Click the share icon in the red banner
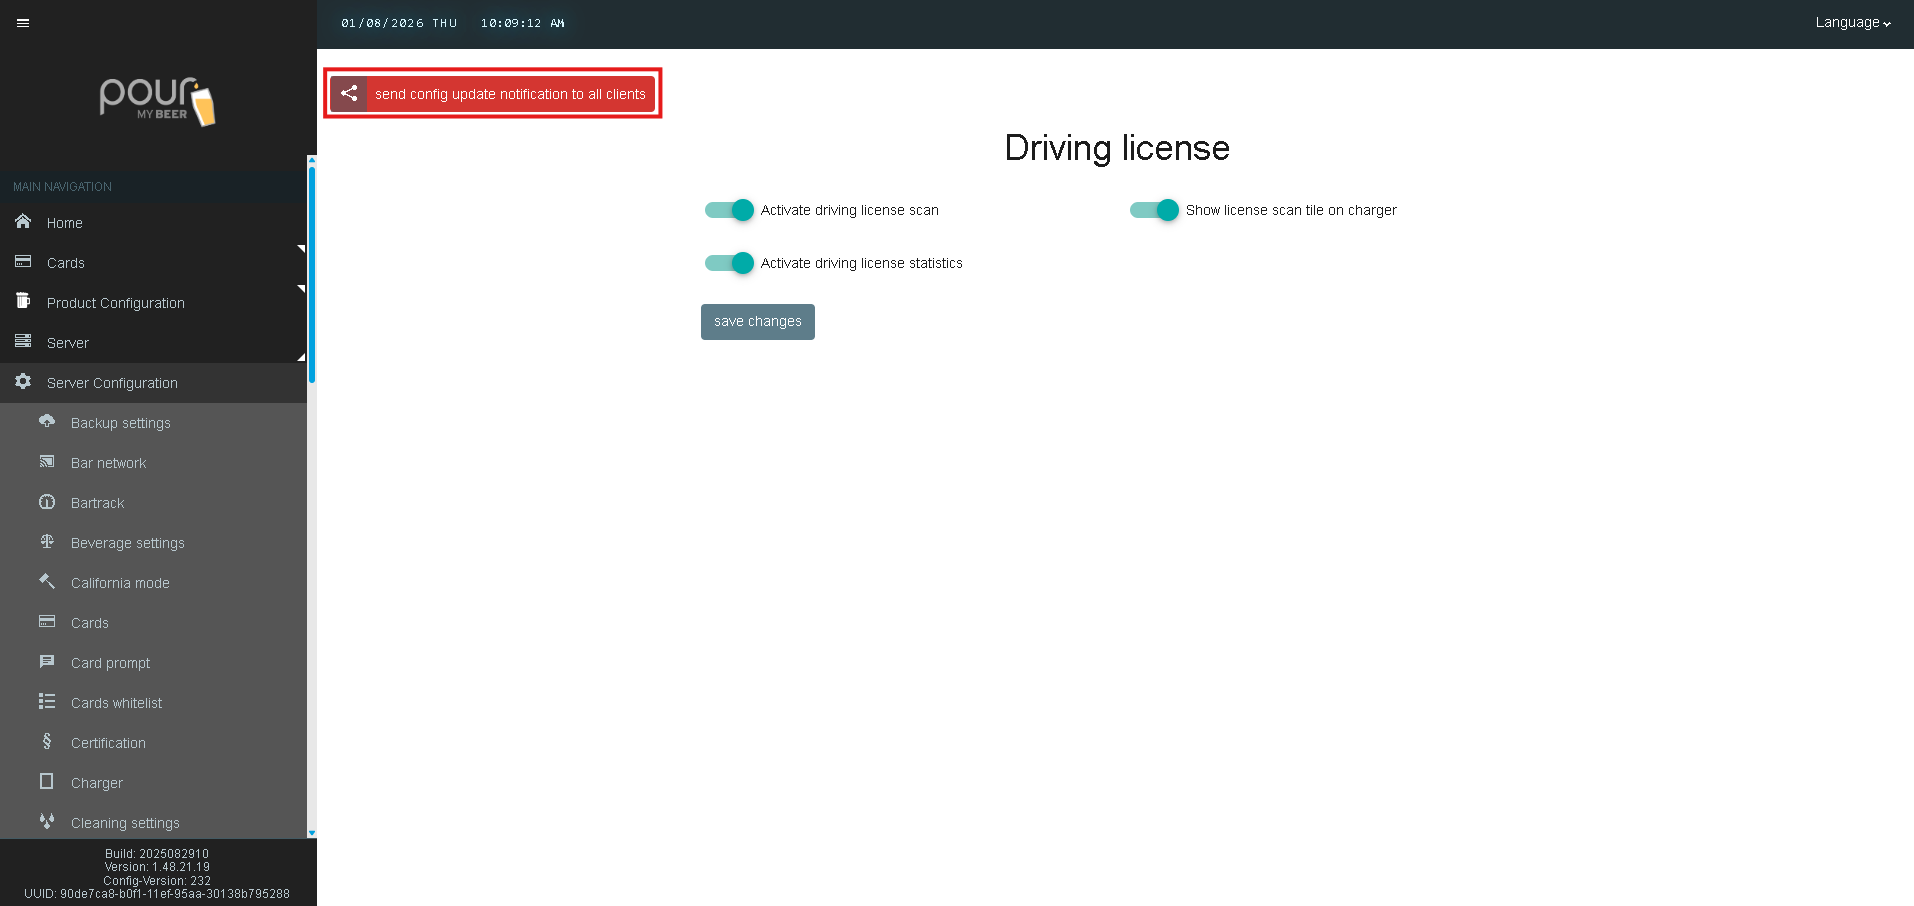1914x906 pixels. 349,94
